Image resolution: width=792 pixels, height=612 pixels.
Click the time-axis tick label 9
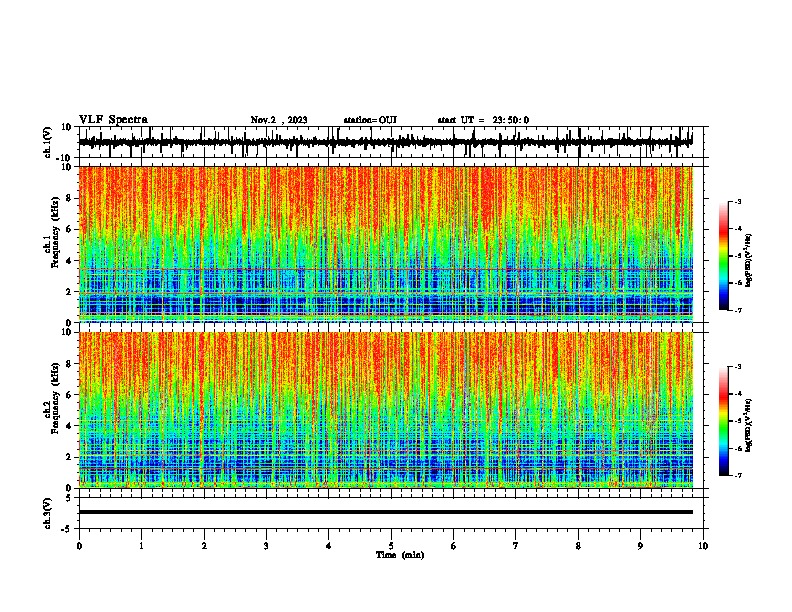[x=640, y=546]
